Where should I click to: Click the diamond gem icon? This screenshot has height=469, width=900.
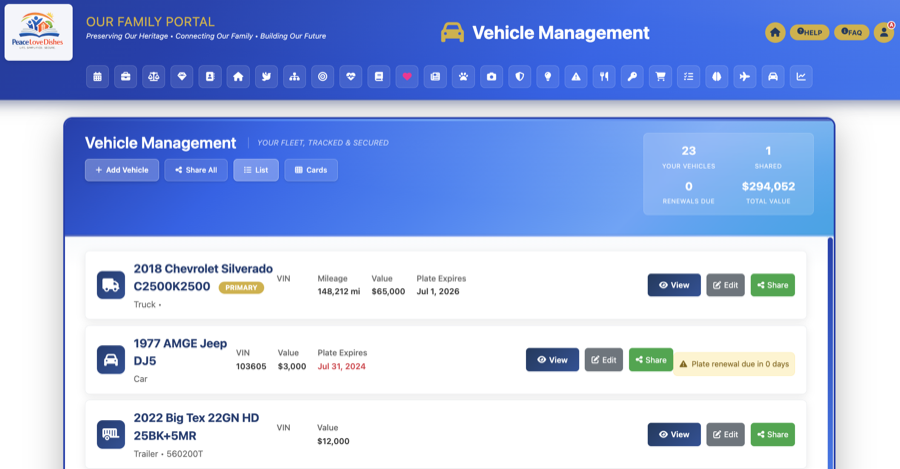point(182,76)
